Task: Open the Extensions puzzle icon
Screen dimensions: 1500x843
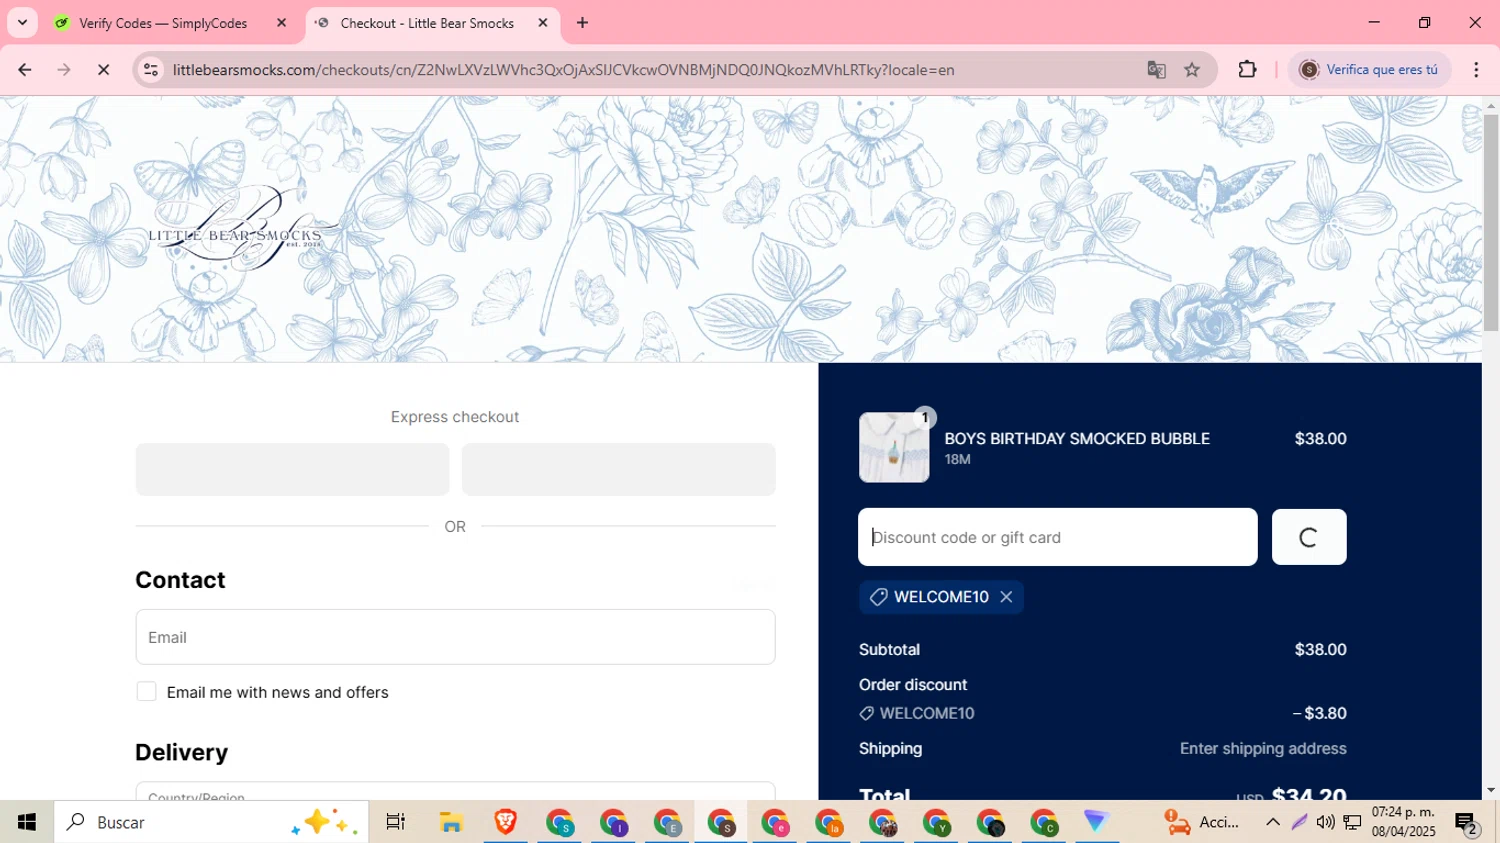Action: (x=1247, y=70)
